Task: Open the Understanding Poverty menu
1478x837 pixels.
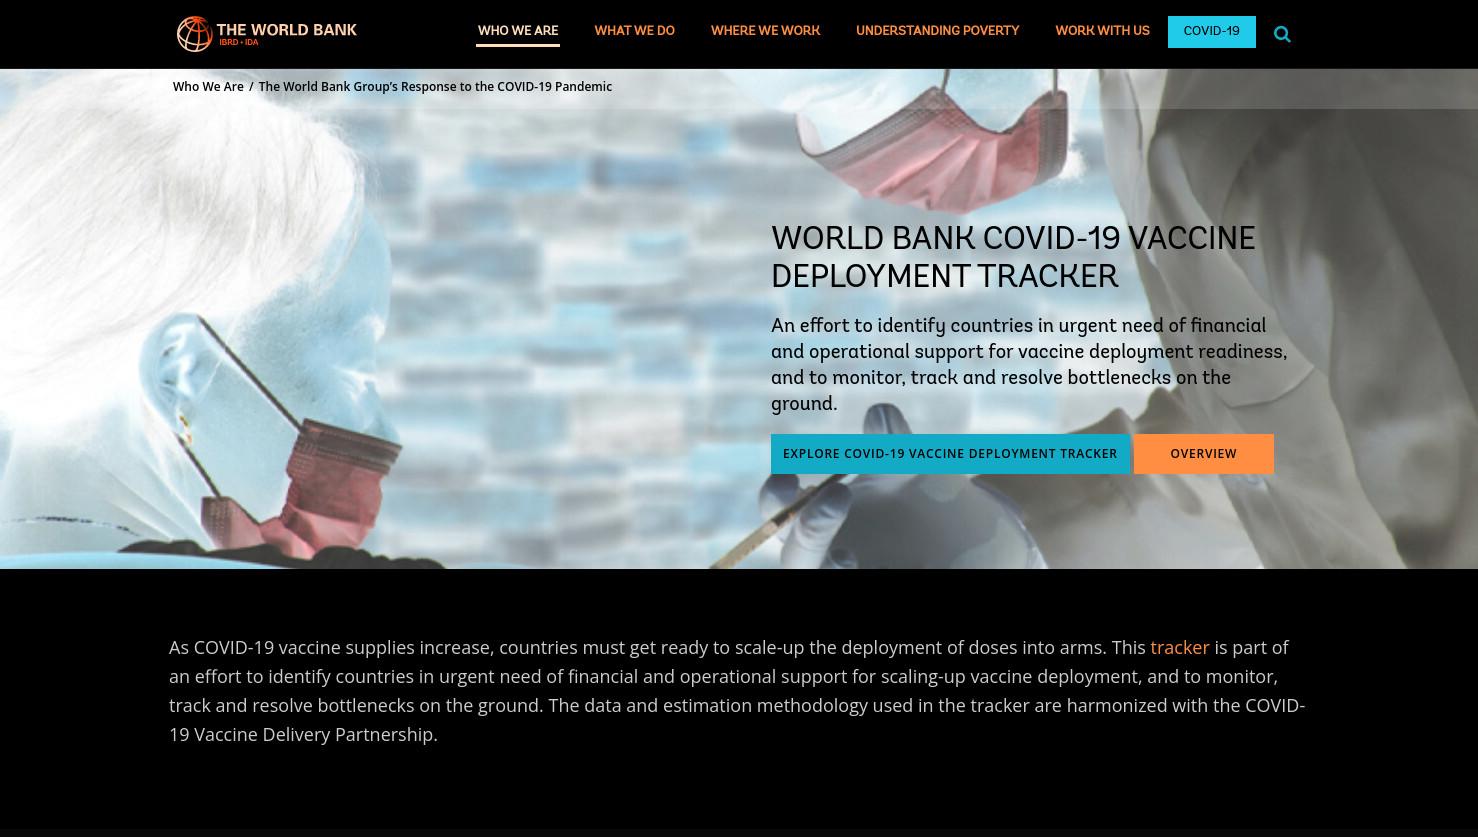Action: [937, 32]
